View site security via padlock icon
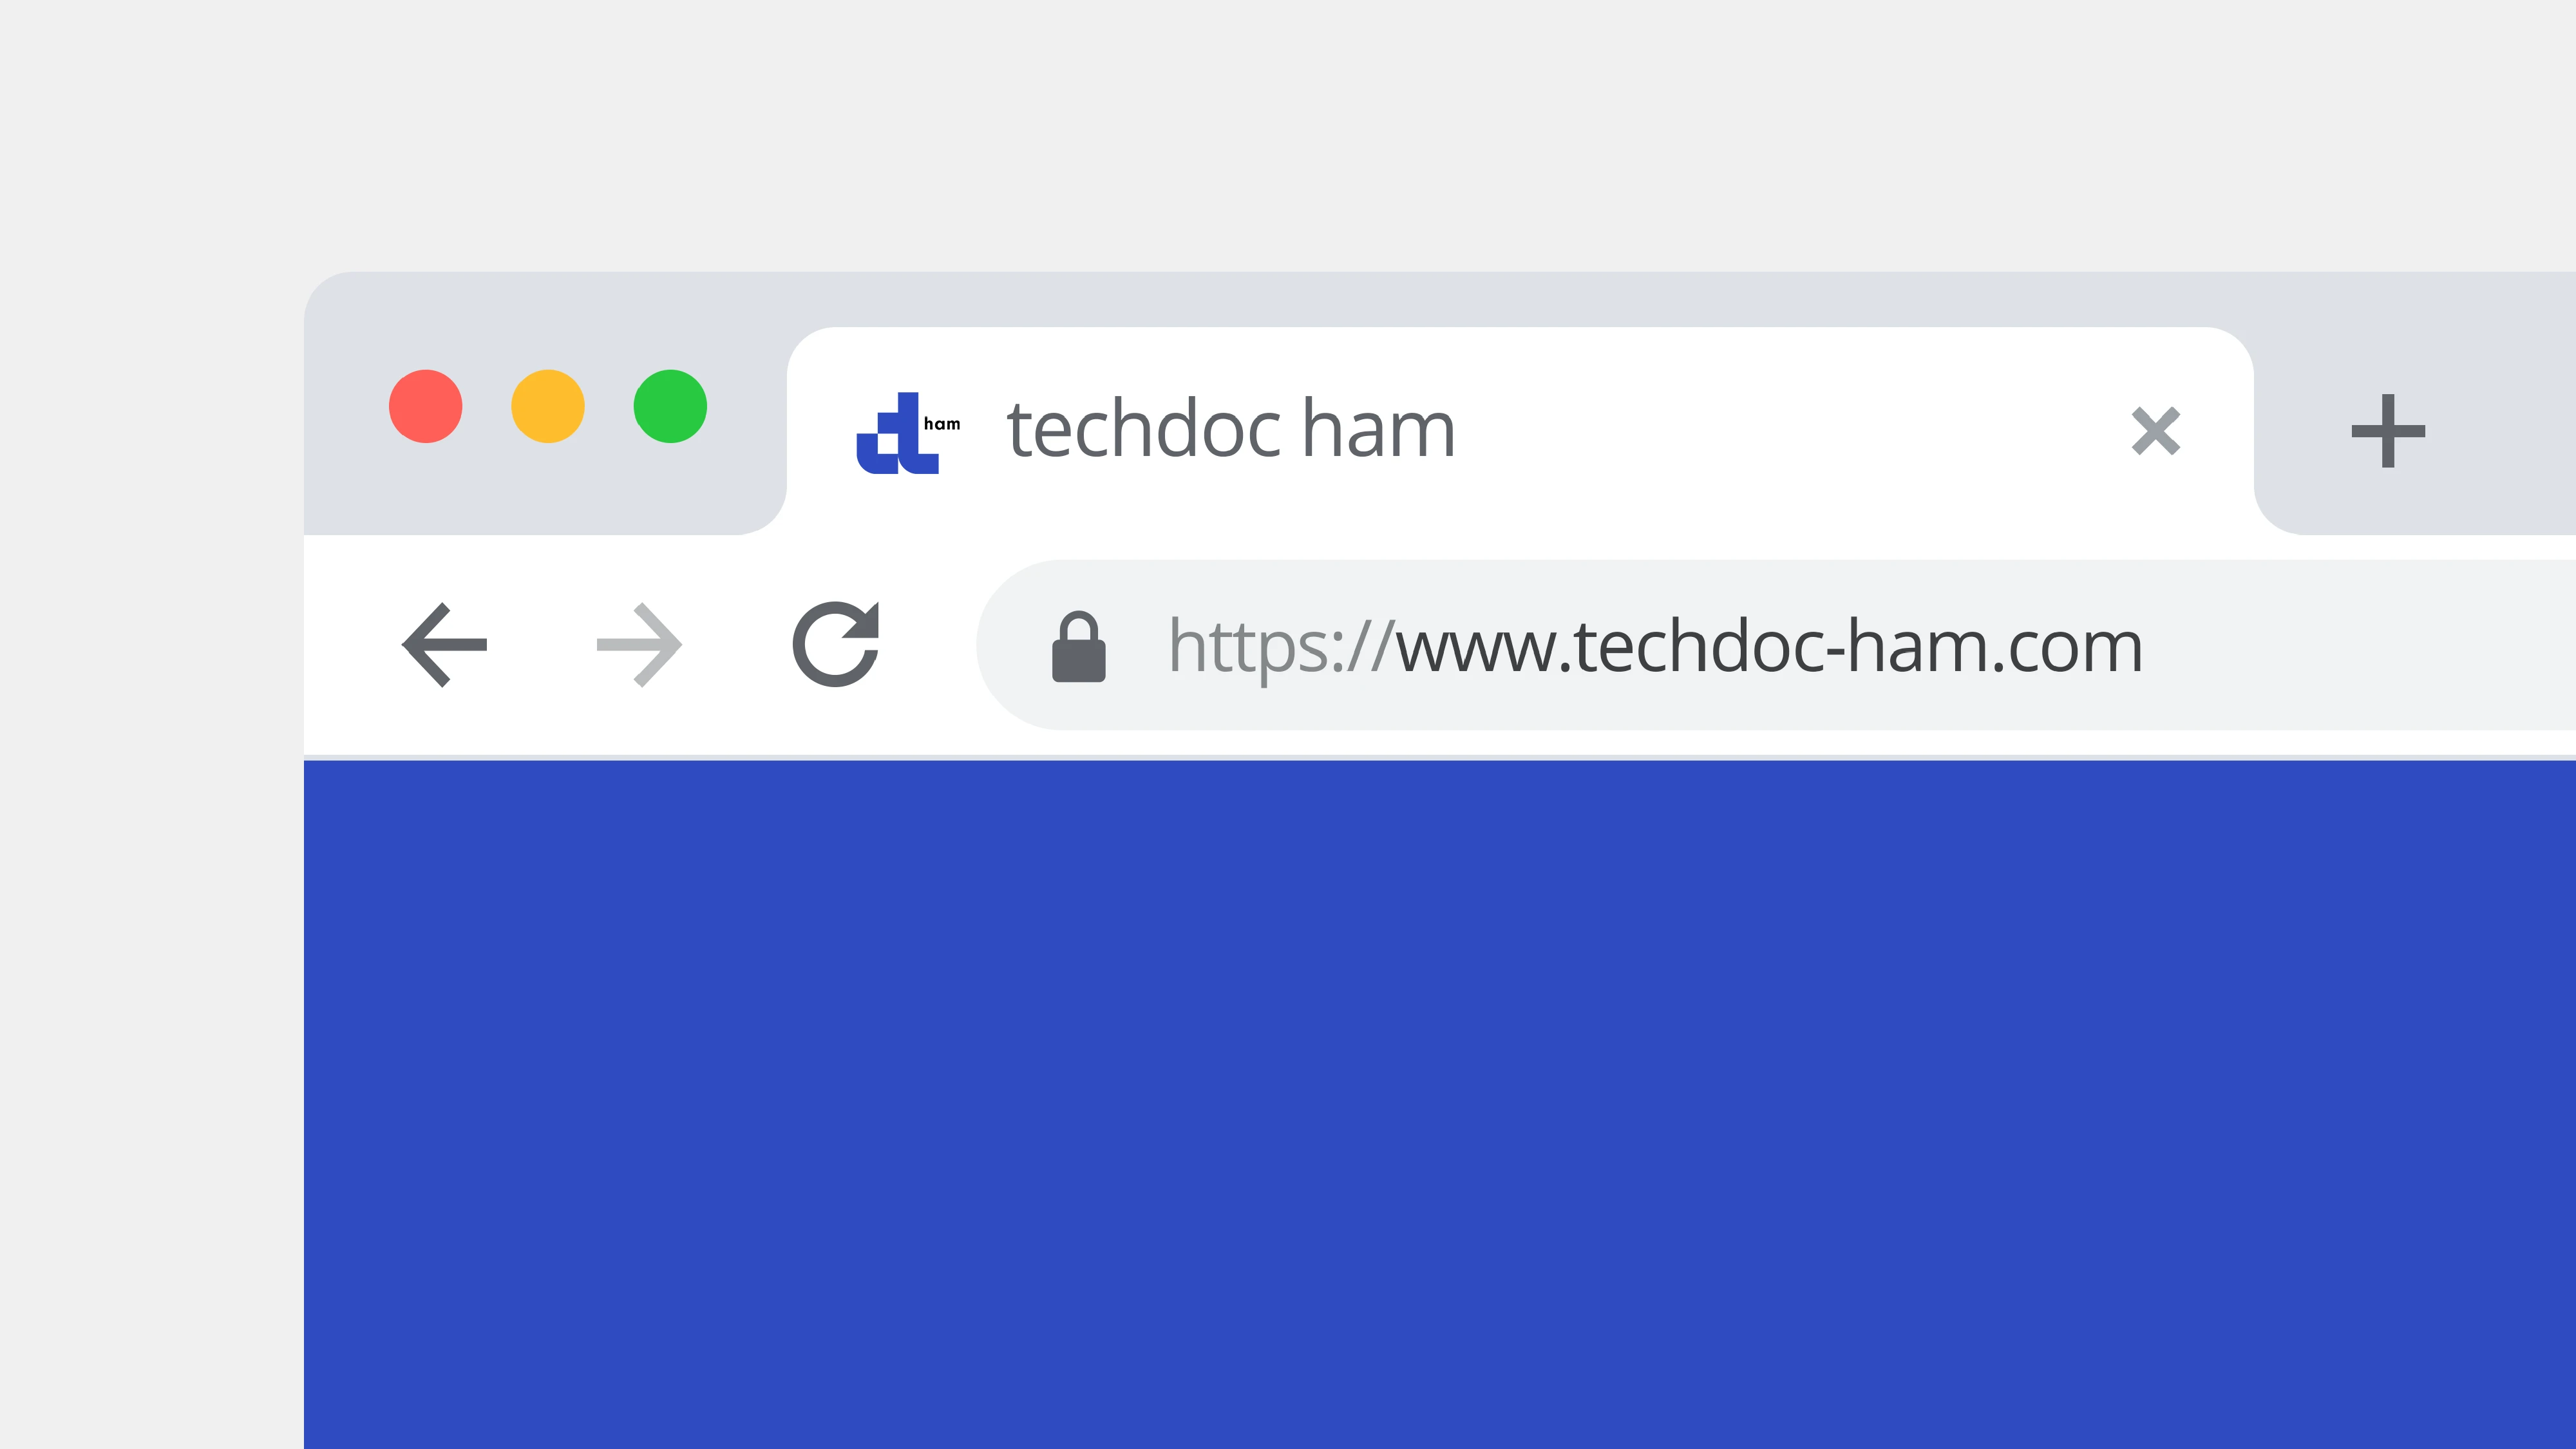This screenshot has width=2576, height=1449. (x=1078, y=646)
